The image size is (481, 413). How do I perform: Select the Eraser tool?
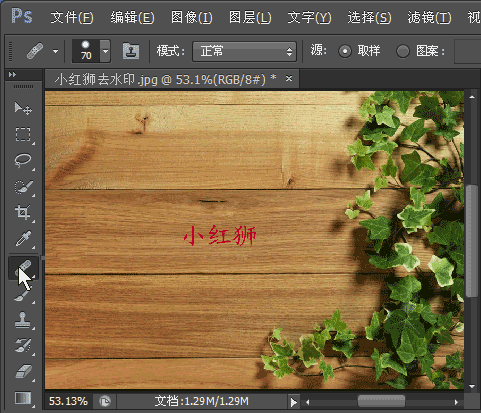click(23, 372)
